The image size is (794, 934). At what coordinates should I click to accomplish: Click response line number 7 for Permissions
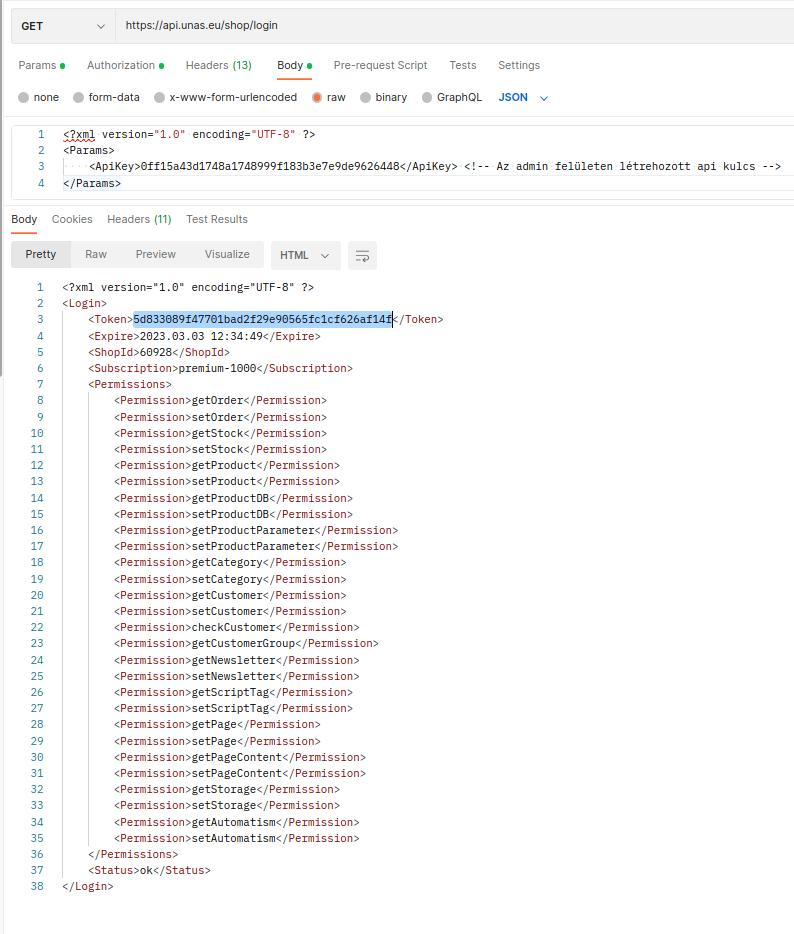[x=40, y=385]
